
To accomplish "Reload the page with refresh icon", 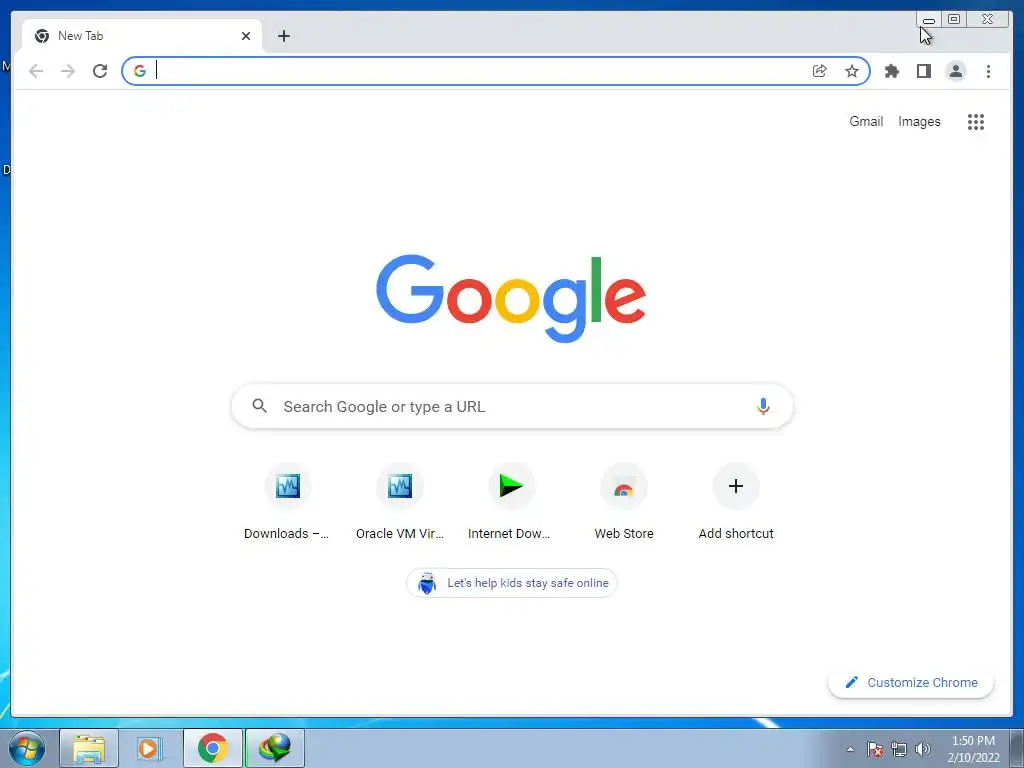I will [100, 71].
